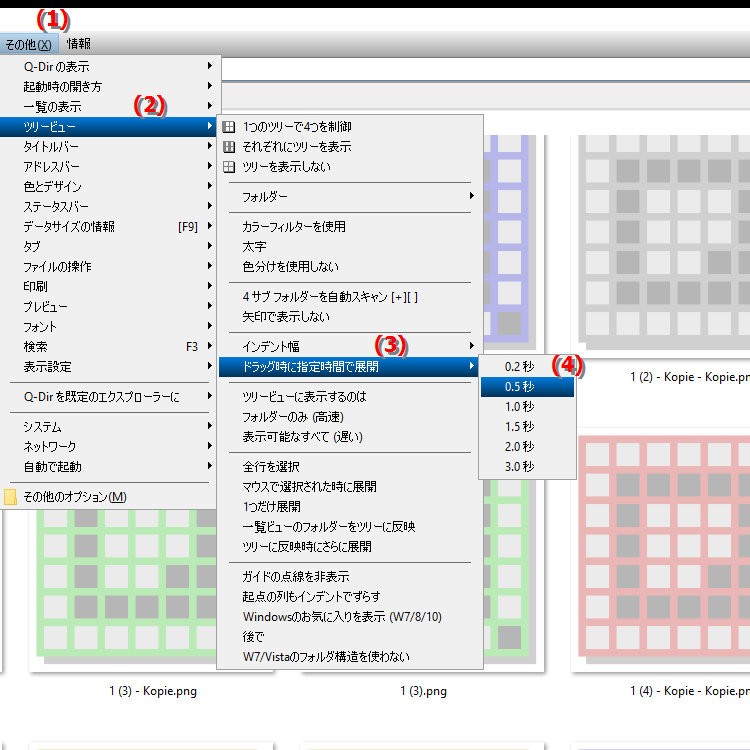Toggle 一覧ビューのフォルダーをツリーに反映
The height and width of the screenshot is (750, 750).
click(x=350, y=527)
